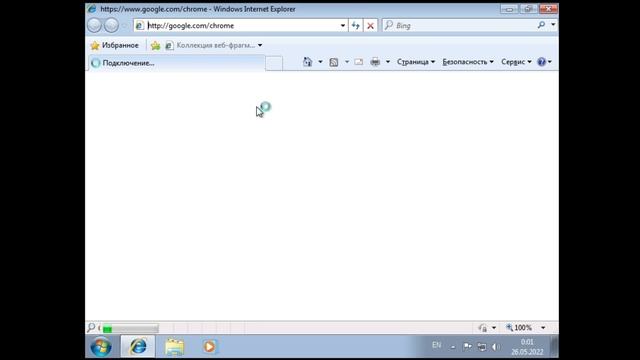Click the address bar URL field
The image size is (640, 360).
pyautogui.click(x=242, y=26)
